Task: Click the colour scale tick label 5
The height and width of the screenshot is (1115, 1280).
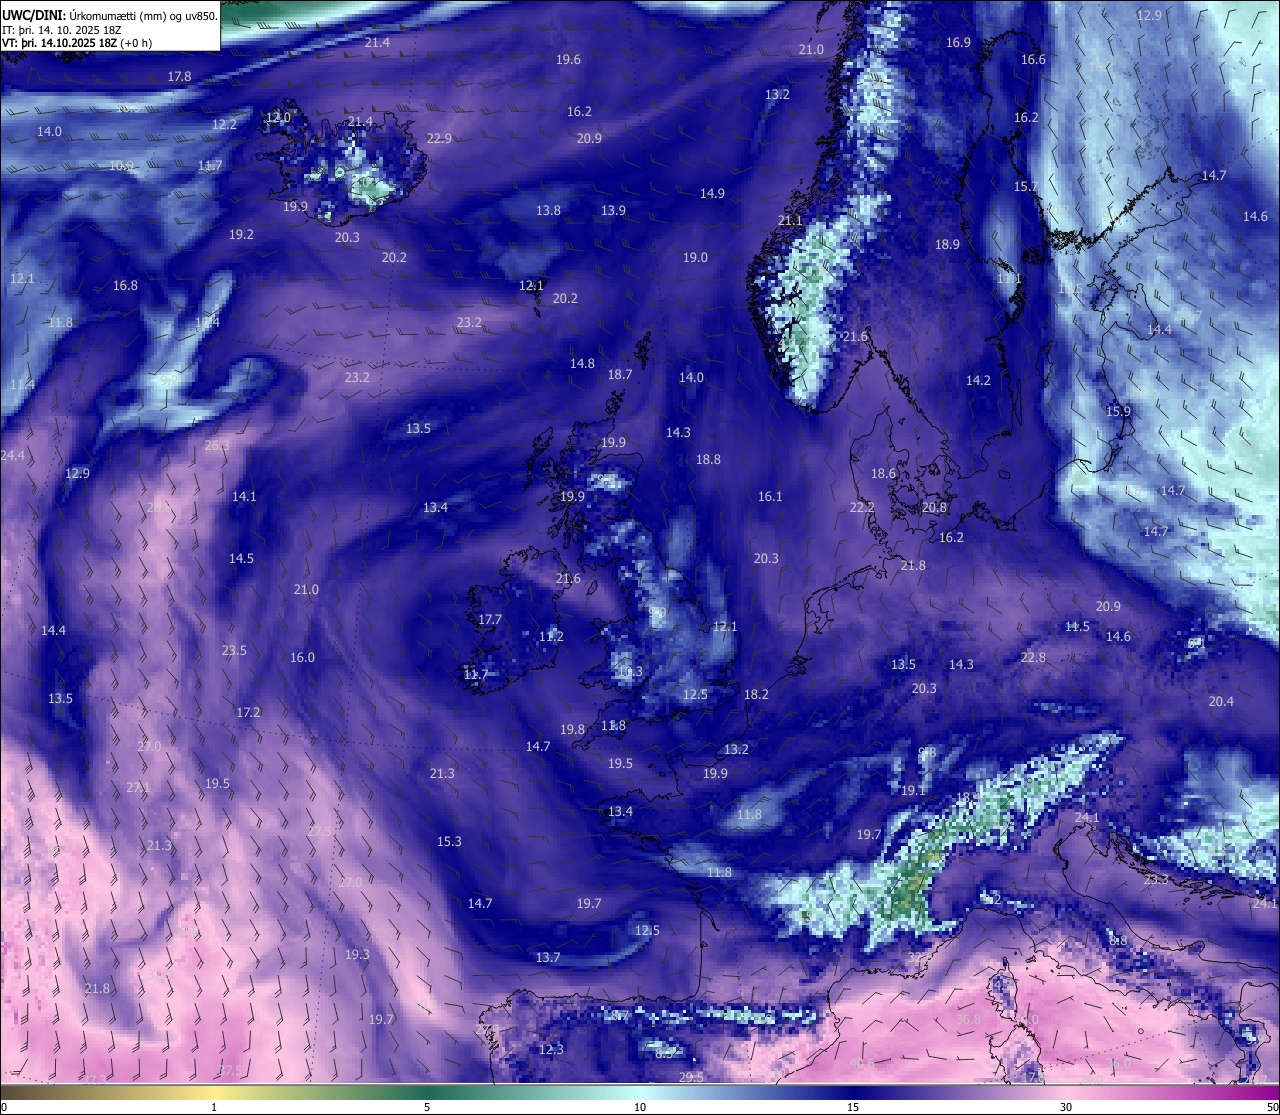Action: tap(427, 1107)
